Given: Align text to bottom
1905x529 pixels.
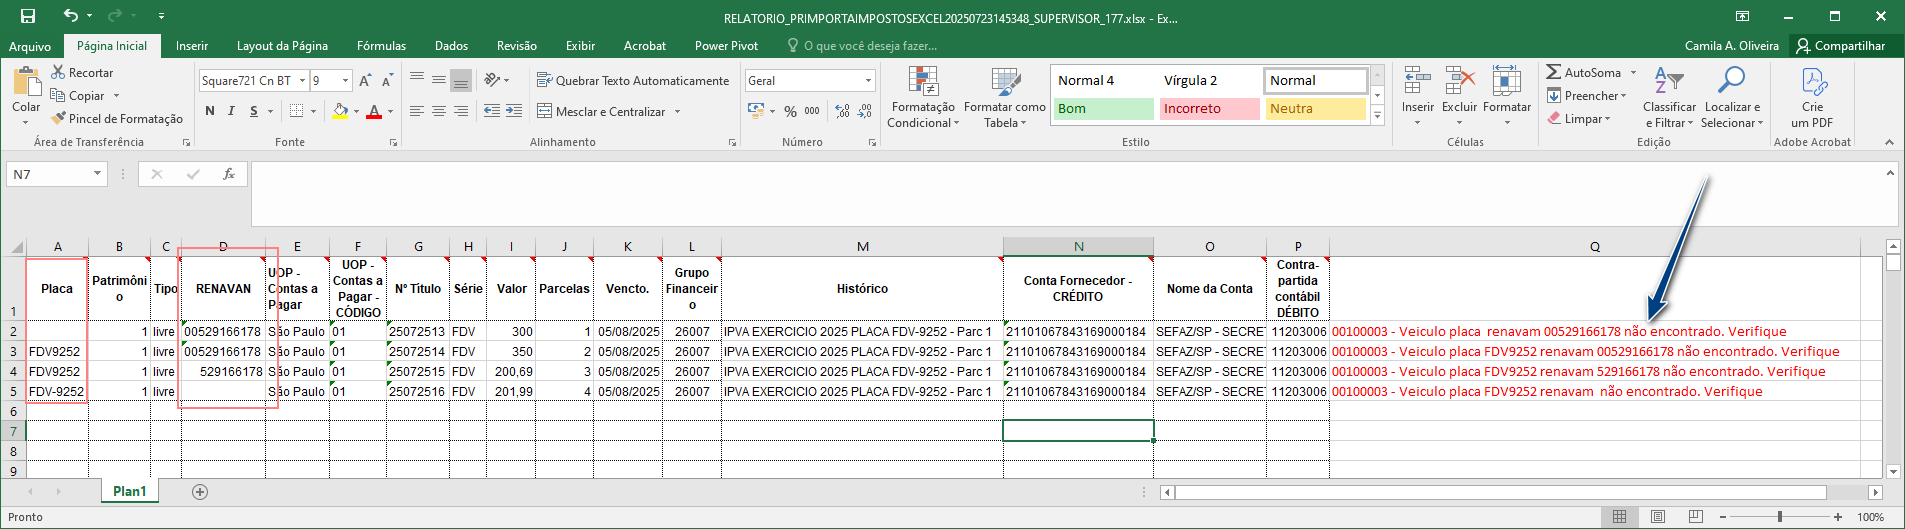Looking at the screenshot, I should [461, 80].
